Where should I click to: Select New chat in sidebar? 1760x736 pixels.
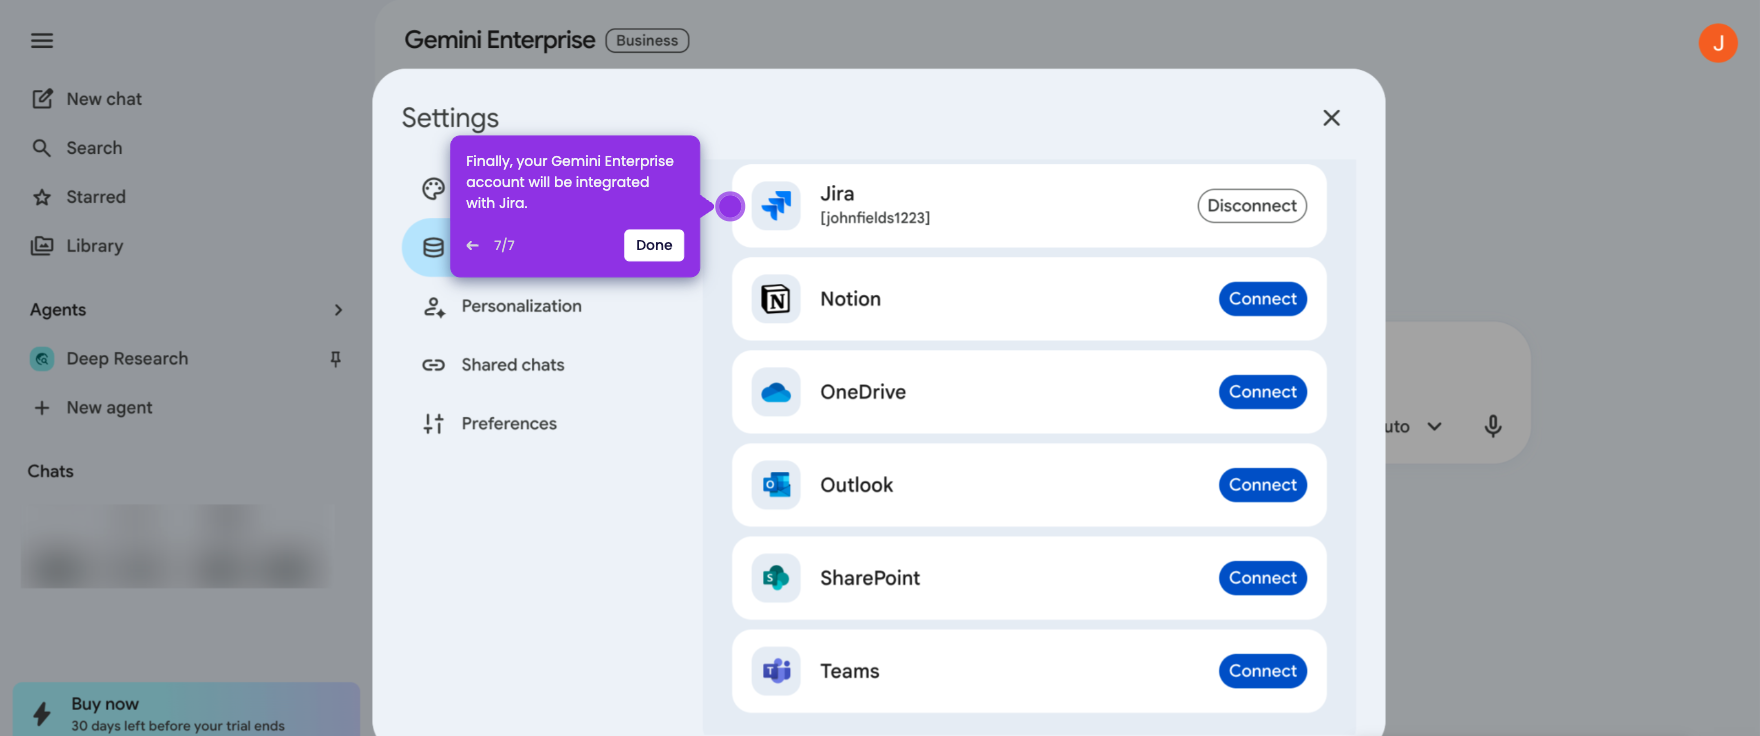pos(104,99)
